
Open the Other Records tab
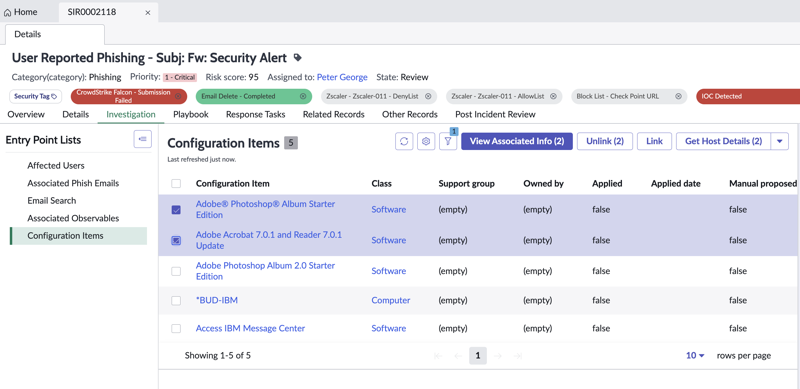click(410, 114)
